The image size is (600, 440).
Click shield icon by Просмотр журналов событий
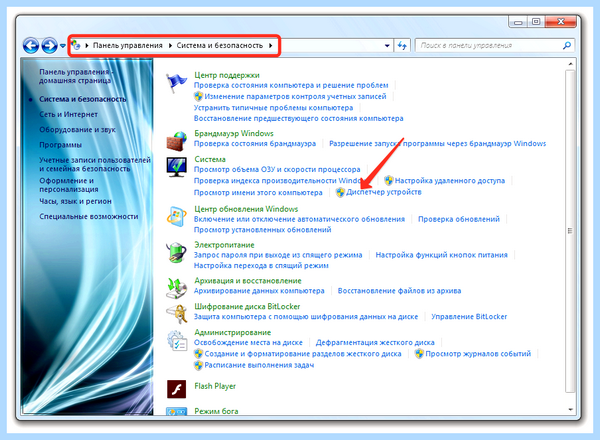click(419, 354)
